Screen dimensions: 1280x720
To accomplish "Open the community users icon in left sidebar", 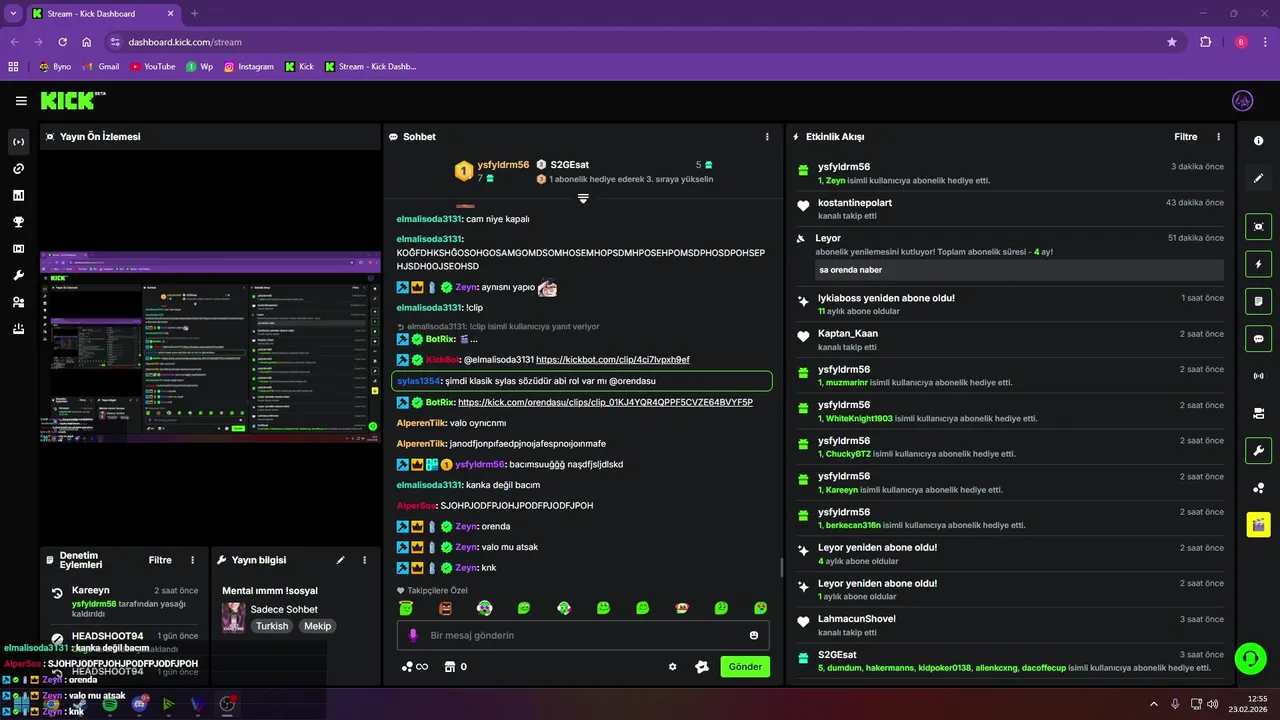I will (x=18, y=302).
